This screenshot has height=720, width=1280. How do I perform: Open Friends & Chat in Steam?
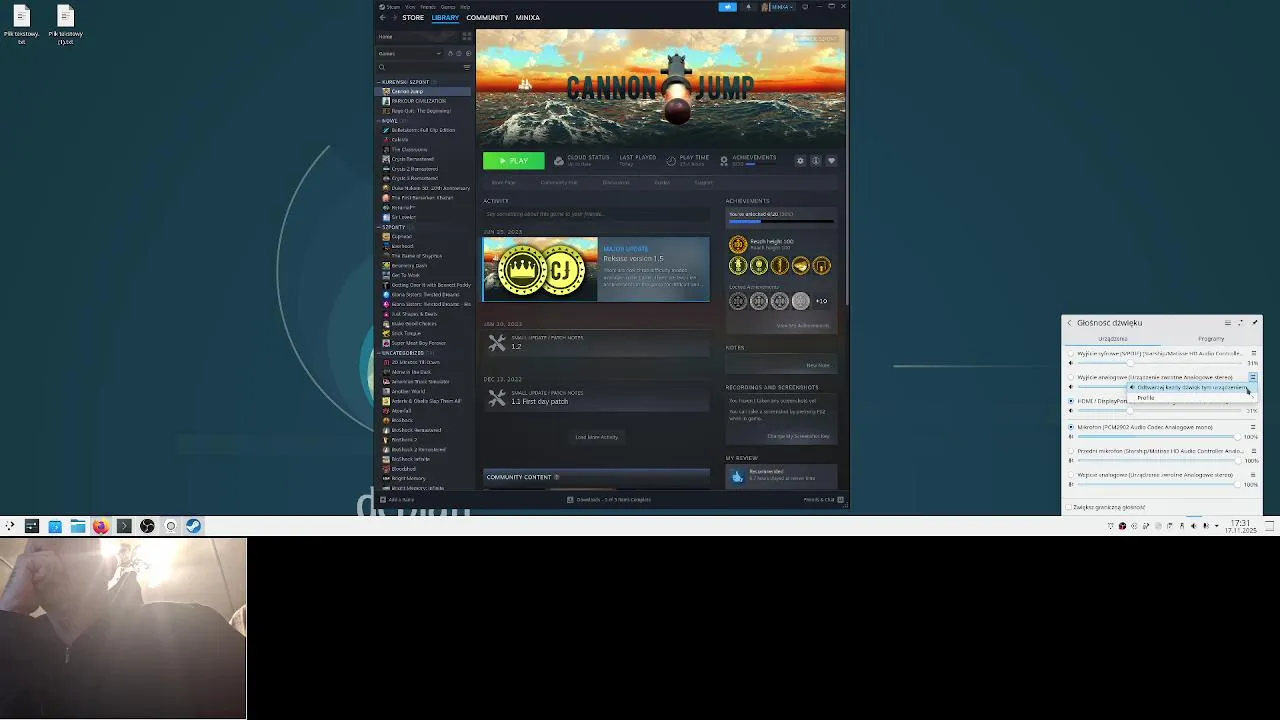coord(824,499)
